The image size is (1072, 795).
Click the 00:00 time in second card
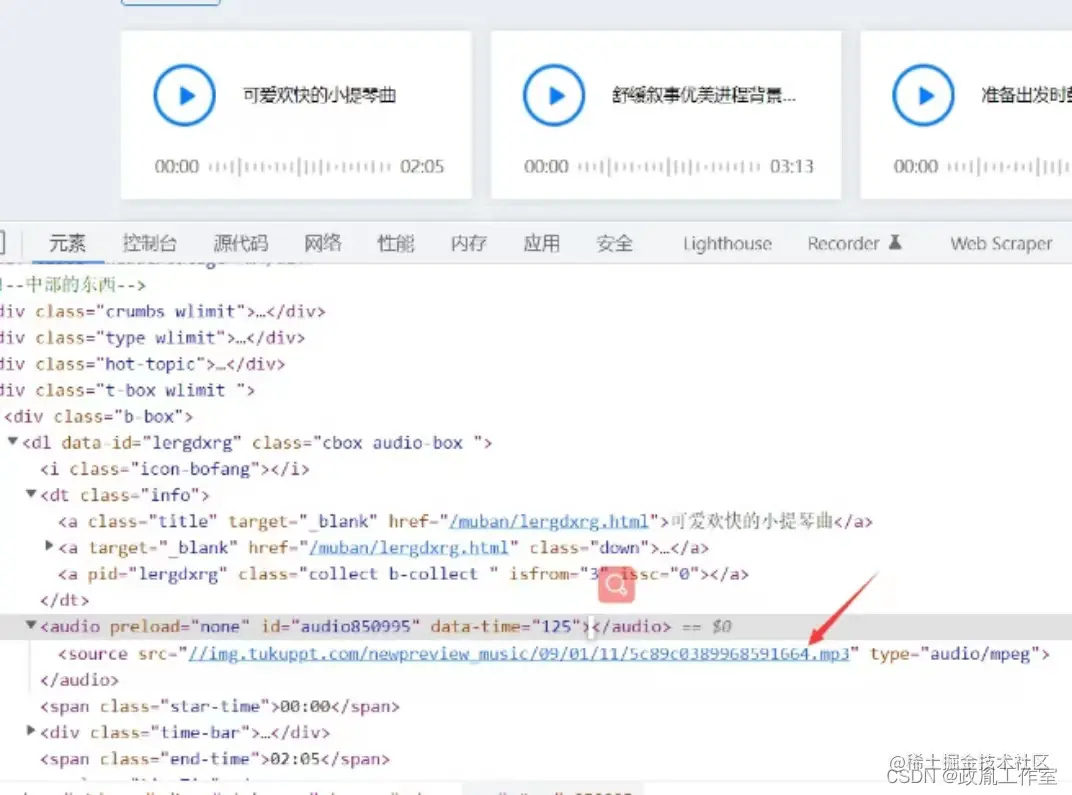pyautogui.click(x=546, y=166)
